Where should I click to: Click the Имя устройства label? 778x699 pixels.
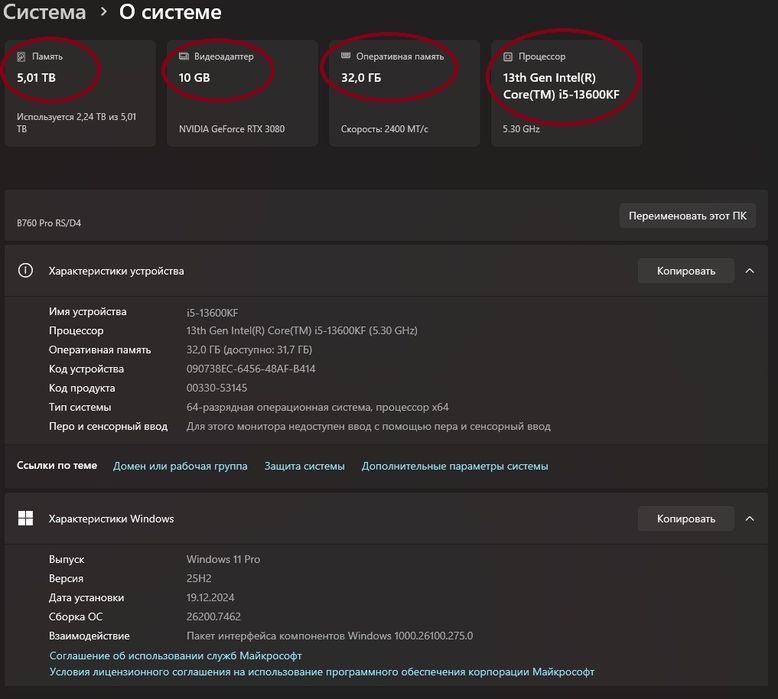pos(87,312)
